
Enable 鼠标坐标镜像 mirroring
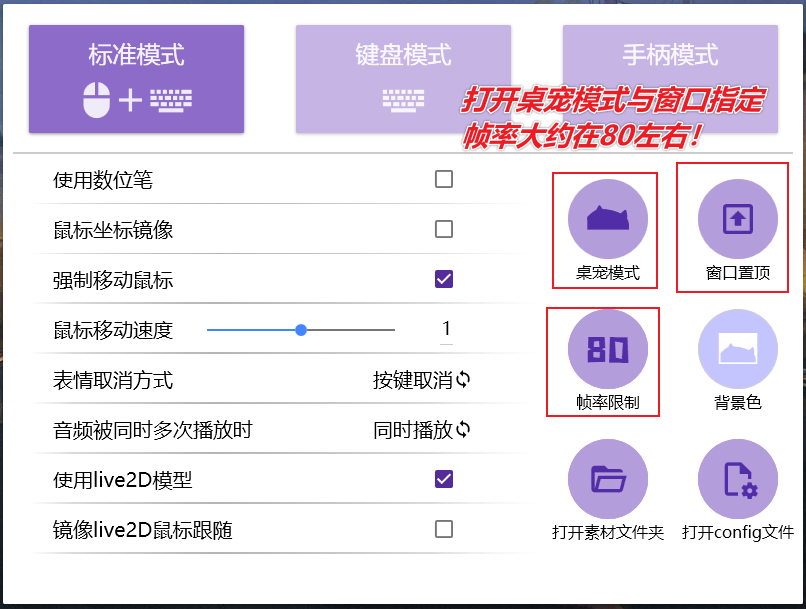pos(443,228)
